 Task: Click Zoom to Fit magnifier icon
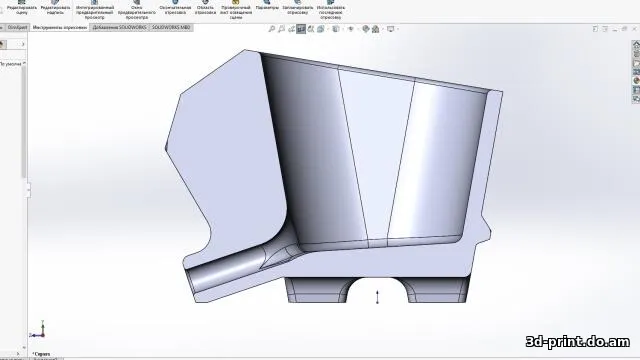(x=272, y=29)
